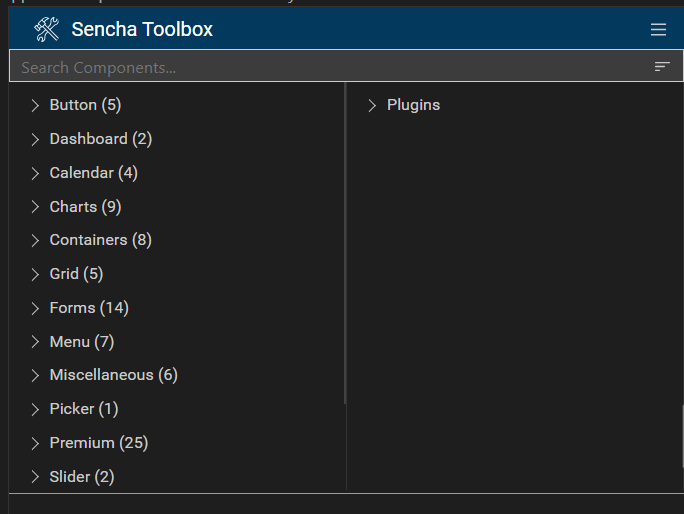
Task: Expand the Grid (5) chevron
Action: coord(36,274)
